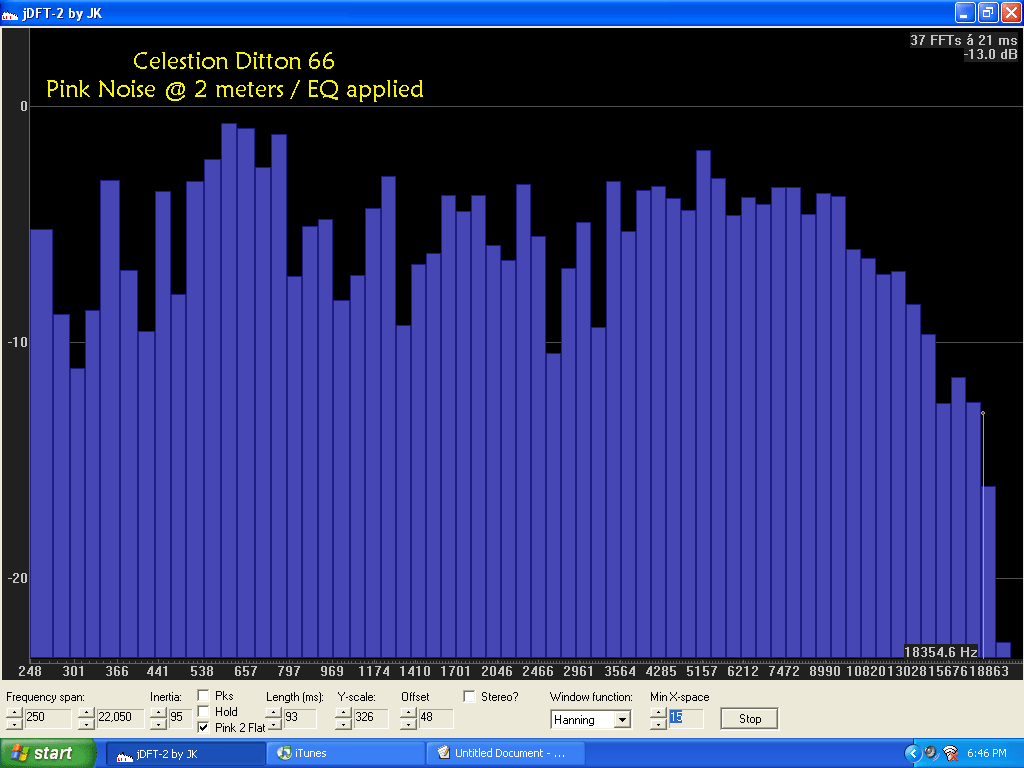The height and width of the screenshot is (768, 1024).
Task: Click the yellow cursor marker line in spectrum
Action: 983,536
